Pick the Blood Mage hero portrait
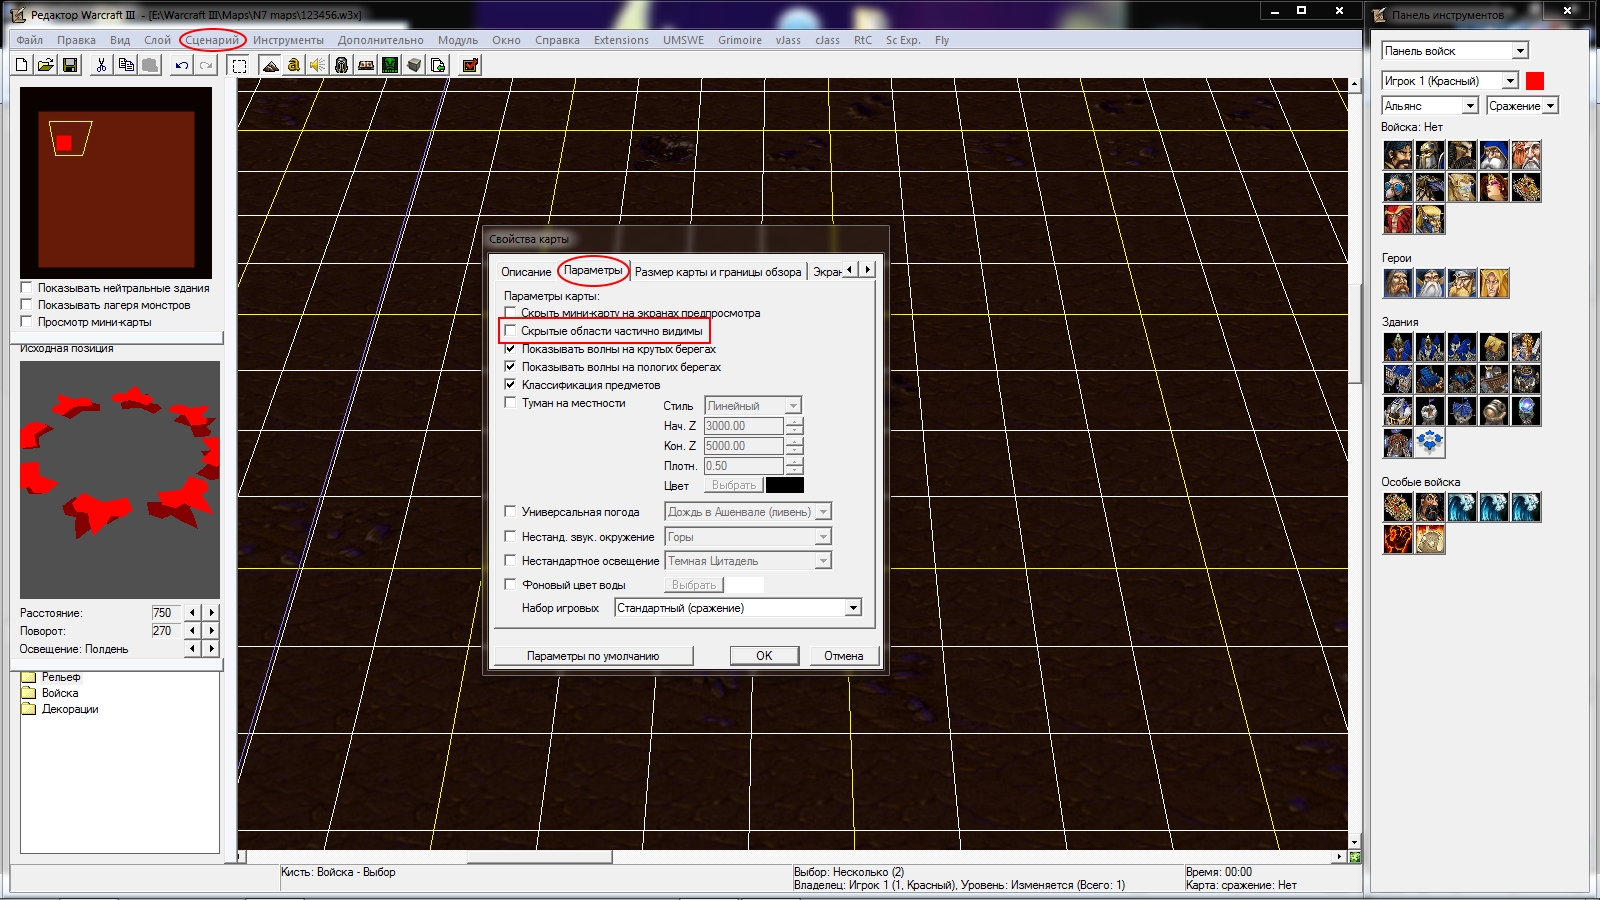1600x900 pixels. (x=1494, y=284)
